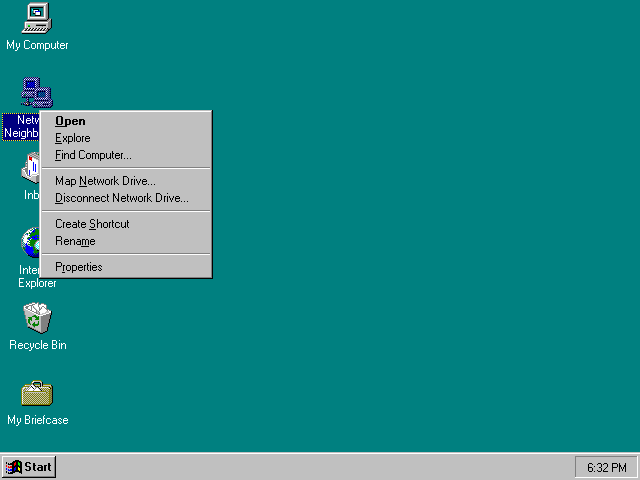This screenshot has height=480, width=640.
Task: Select Find Computer... menu entry
Action: 127,156
